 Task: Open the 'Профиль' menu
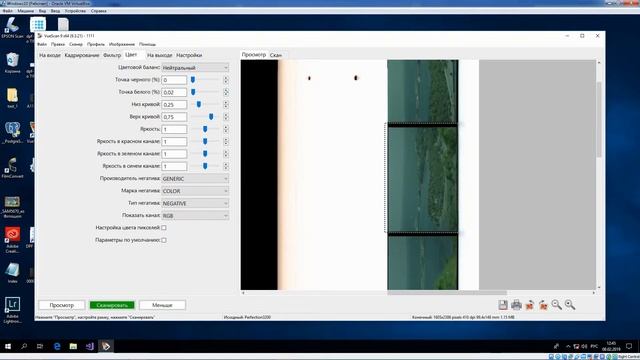click(x=96, y=44)
